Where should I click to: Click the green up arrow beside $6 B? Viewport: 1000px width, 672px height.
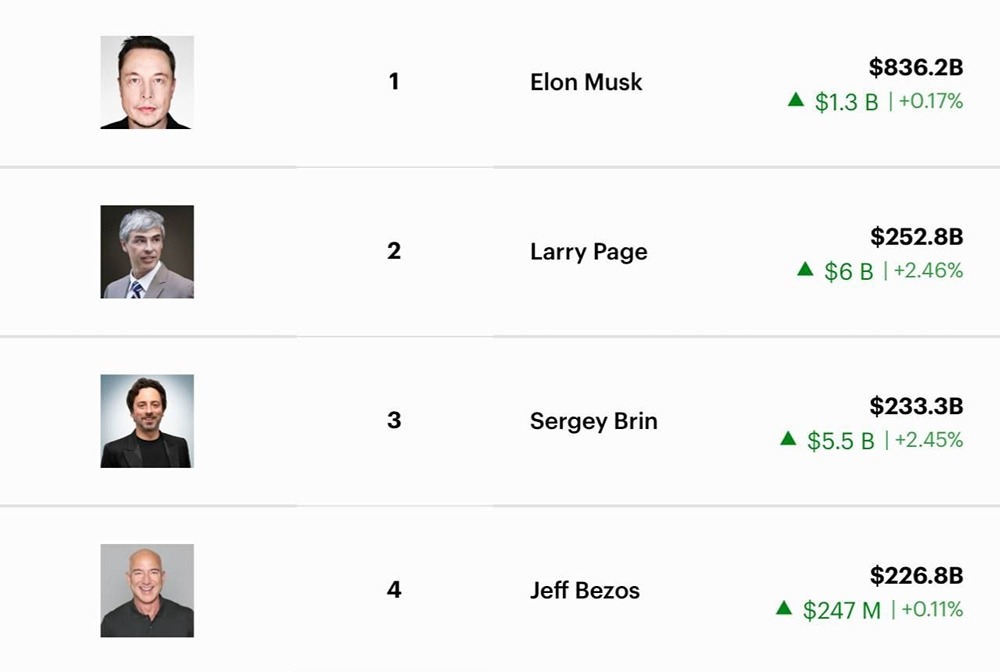tap(805, 269)
